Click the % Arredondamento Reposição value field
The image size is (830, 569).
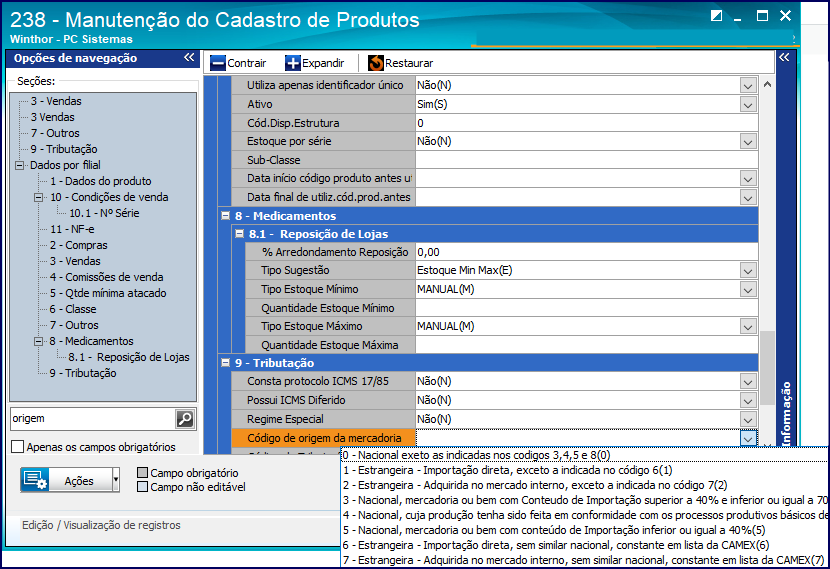coord(587,252)
